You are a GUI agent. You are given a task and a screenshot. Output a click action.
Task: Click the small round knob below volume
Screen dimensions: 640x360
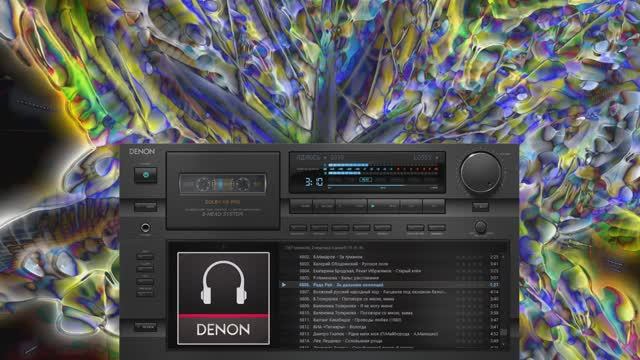click(481, 227)
